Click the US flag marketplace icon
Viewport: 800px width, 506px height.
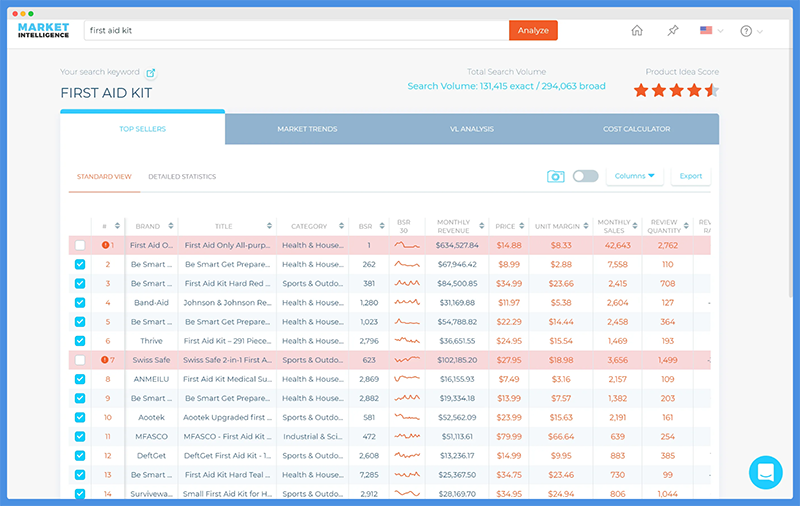(706, 31)
